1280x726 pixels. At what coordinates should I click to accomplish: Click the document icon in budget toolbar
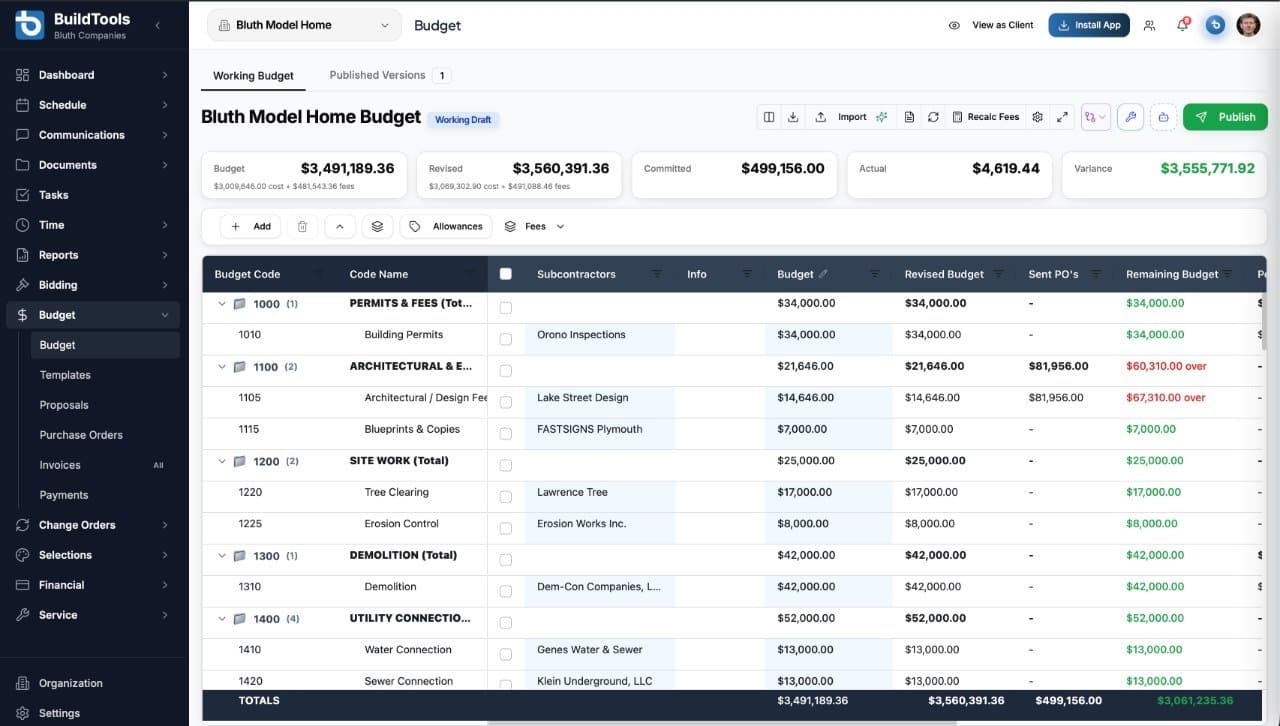point(909,117)
